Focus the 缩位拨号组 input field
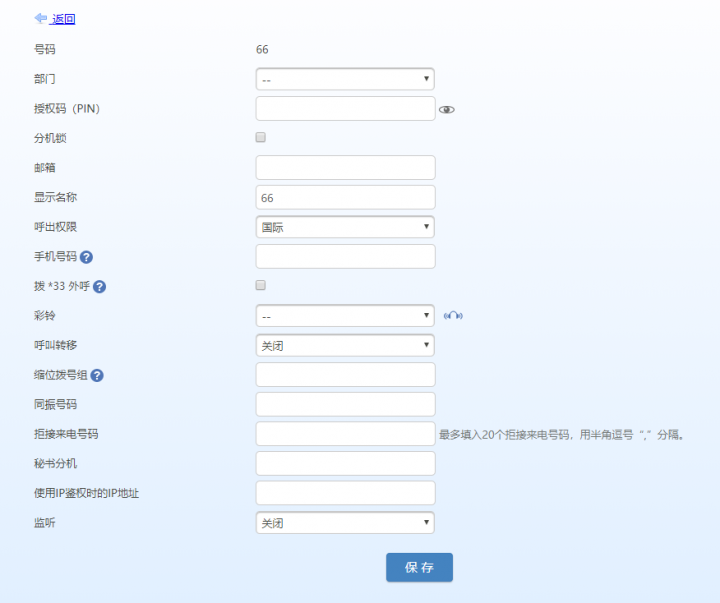The height and width of the screenshot is (603, 720). coord(345,375)
